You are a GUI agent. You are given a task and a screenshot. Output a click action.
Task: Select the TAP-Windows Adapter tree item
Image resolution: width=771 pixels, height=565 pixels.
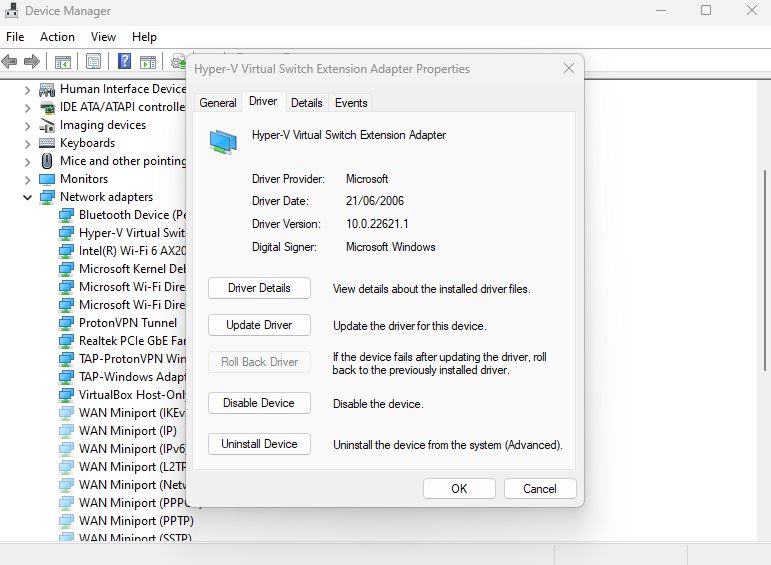tap(132, 377)
